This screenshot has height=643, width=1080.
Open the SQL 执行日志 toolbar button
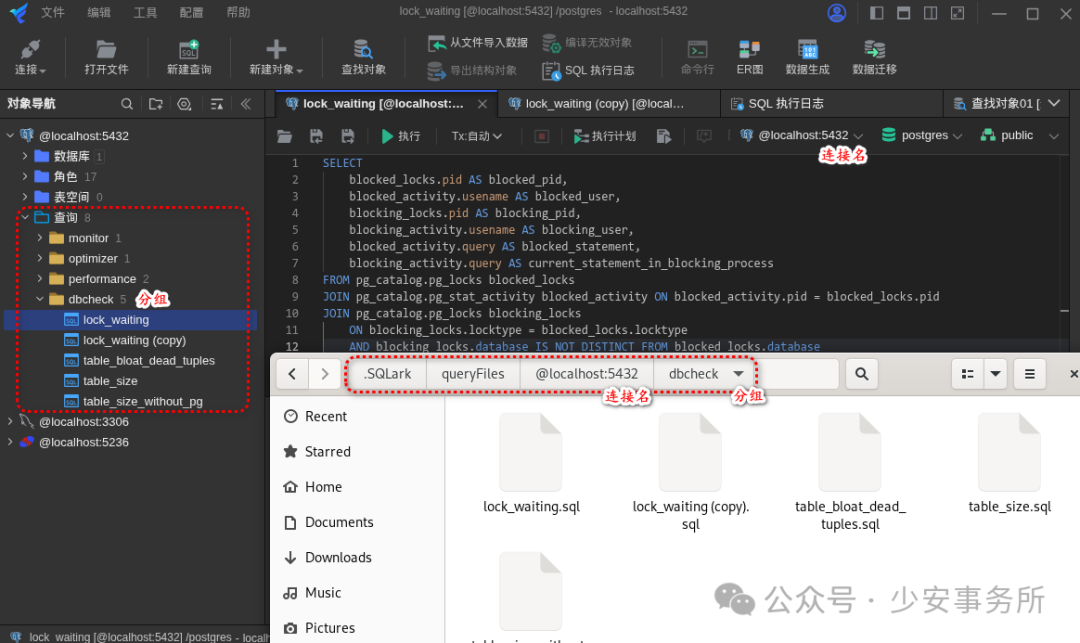coord(588,70)
